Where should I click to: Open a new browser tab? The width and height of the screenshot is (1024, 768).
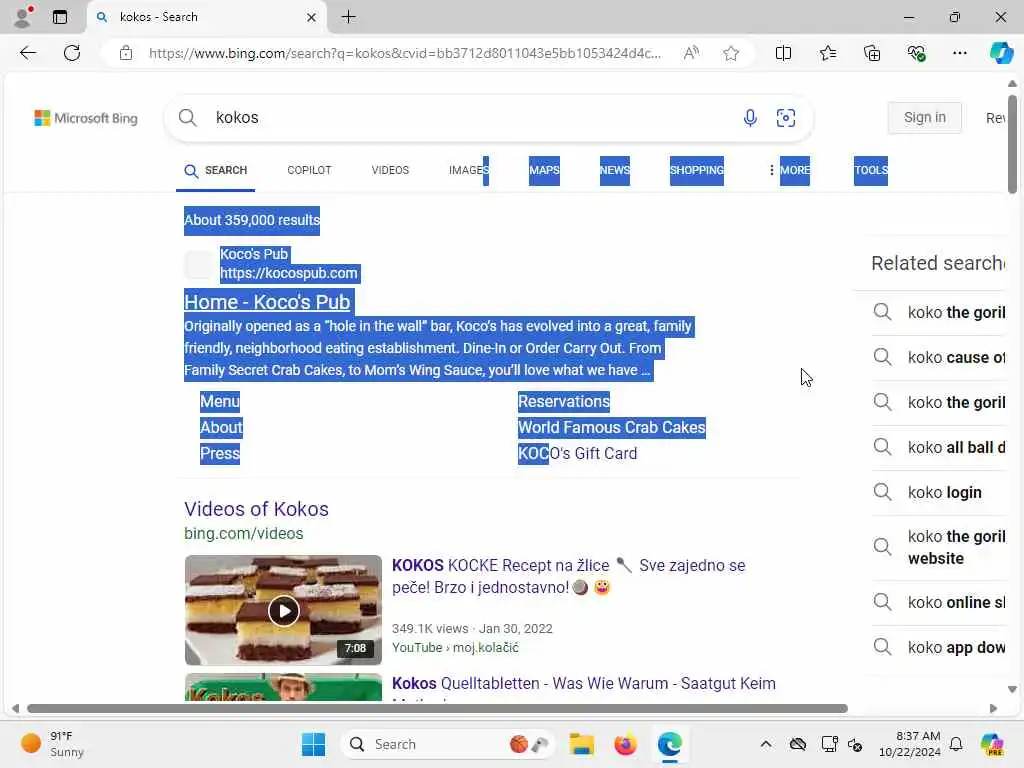(349, 17)
